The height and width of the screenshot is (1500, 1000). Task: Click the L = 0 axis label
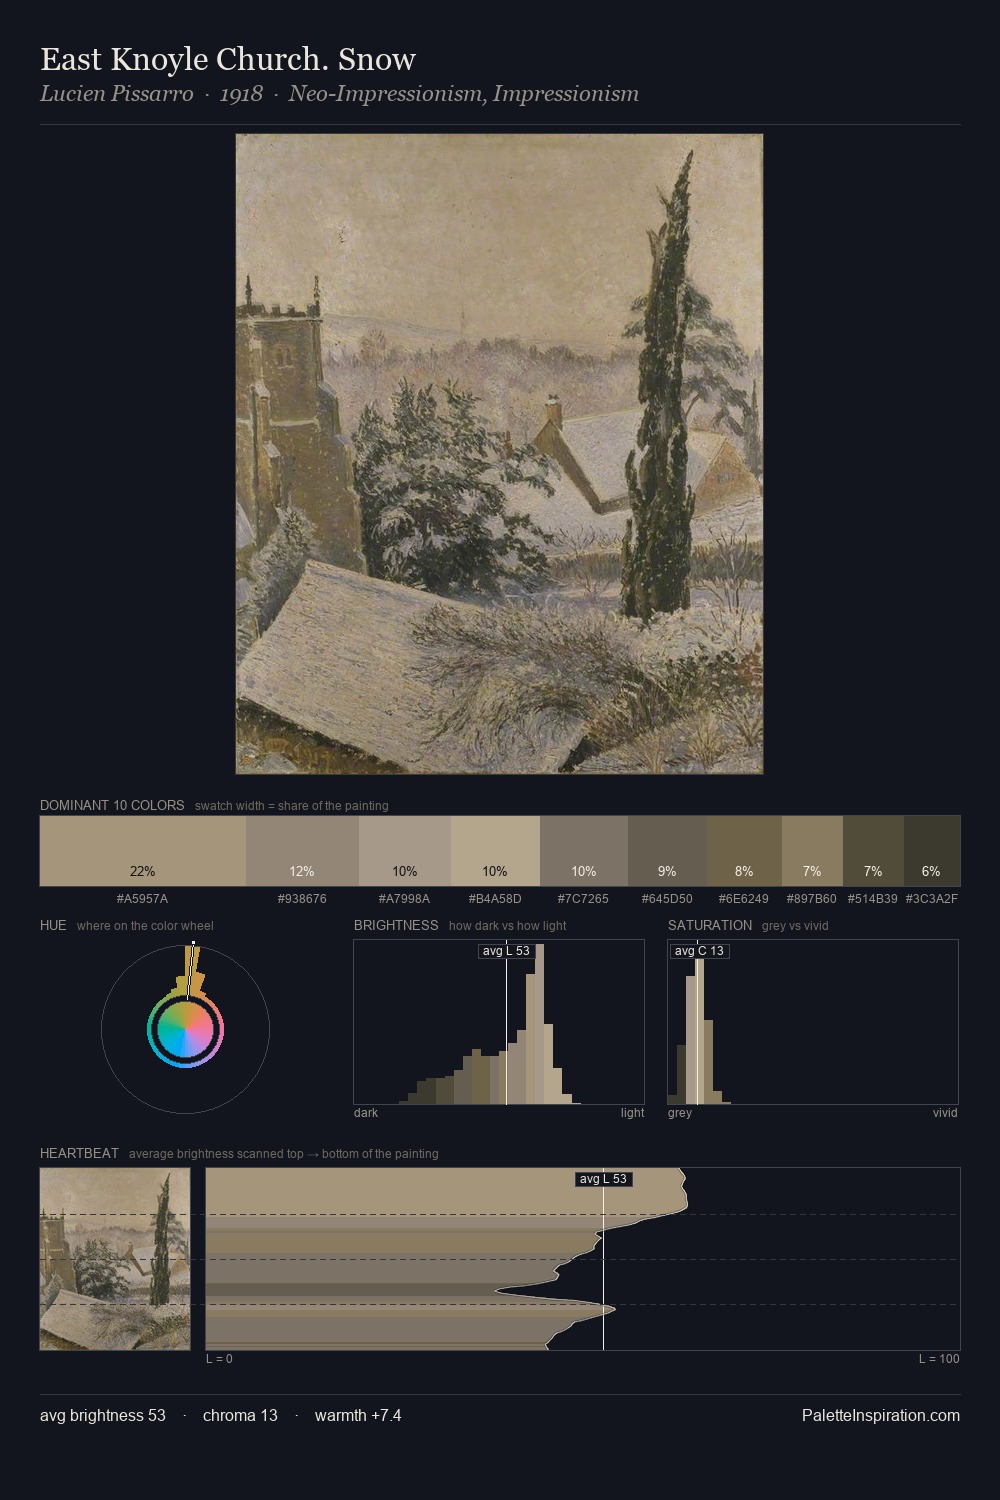coord(219,1359)
